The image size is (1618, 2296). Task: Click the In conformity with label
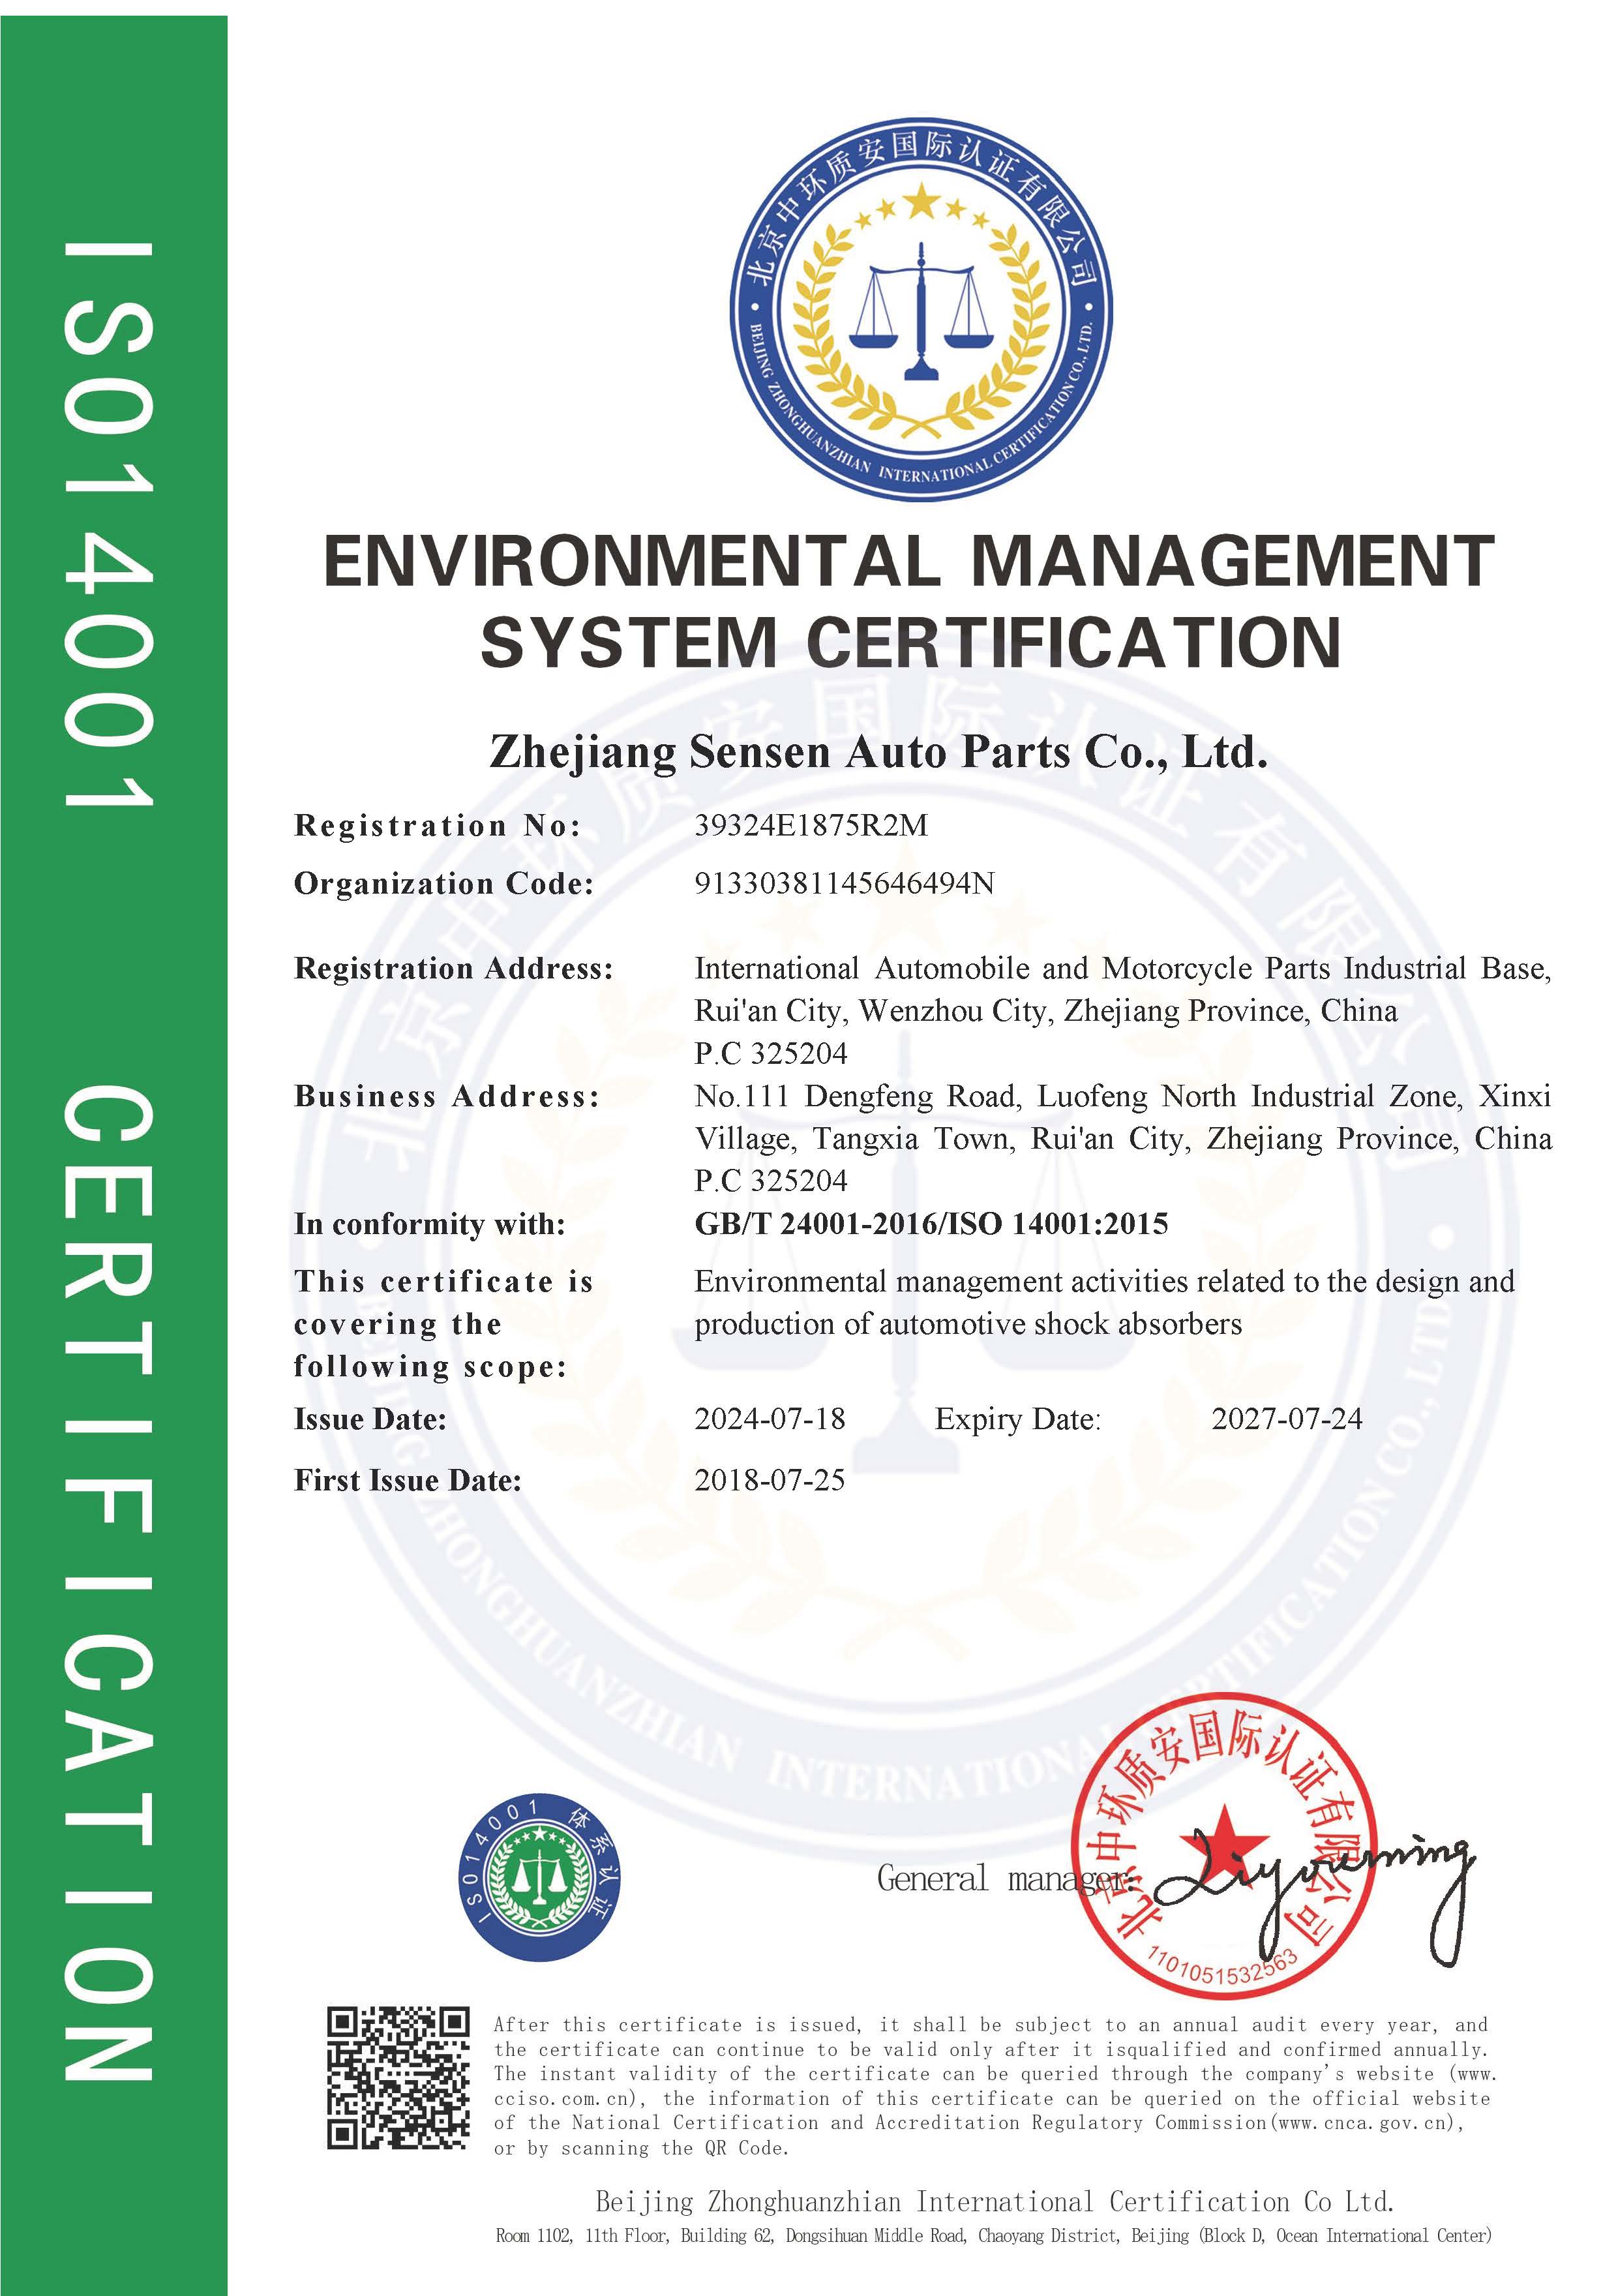(x=430, y=1224)
